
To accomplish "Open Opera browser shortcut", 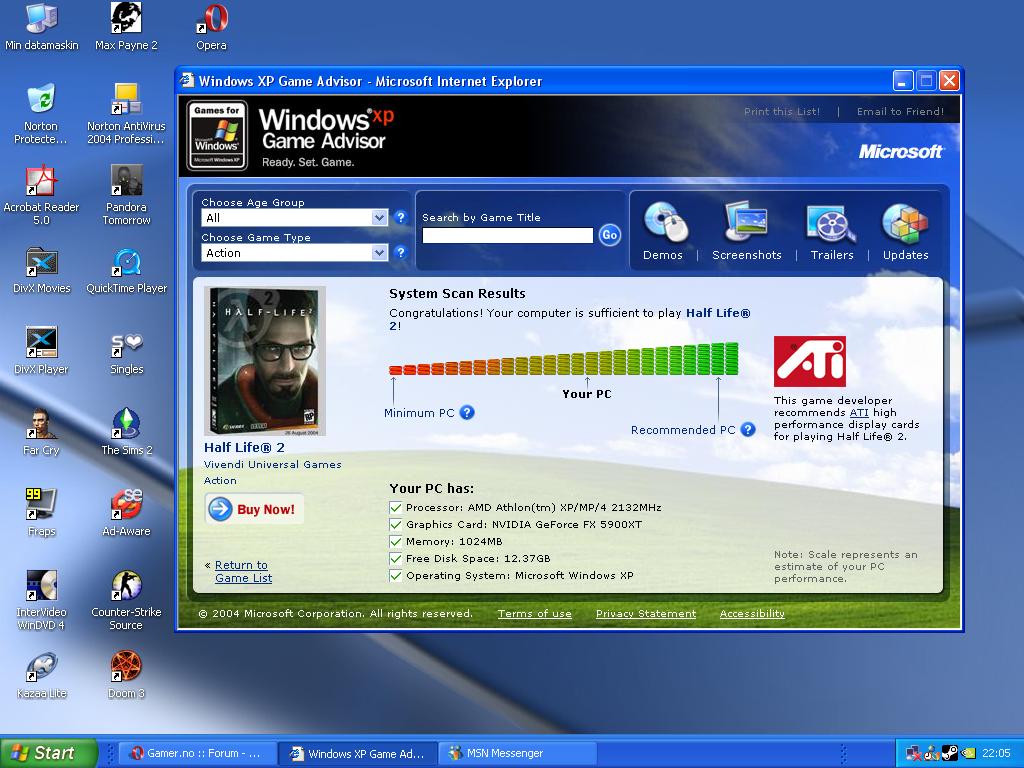I will pyautogui.click(x=211, y=26).
